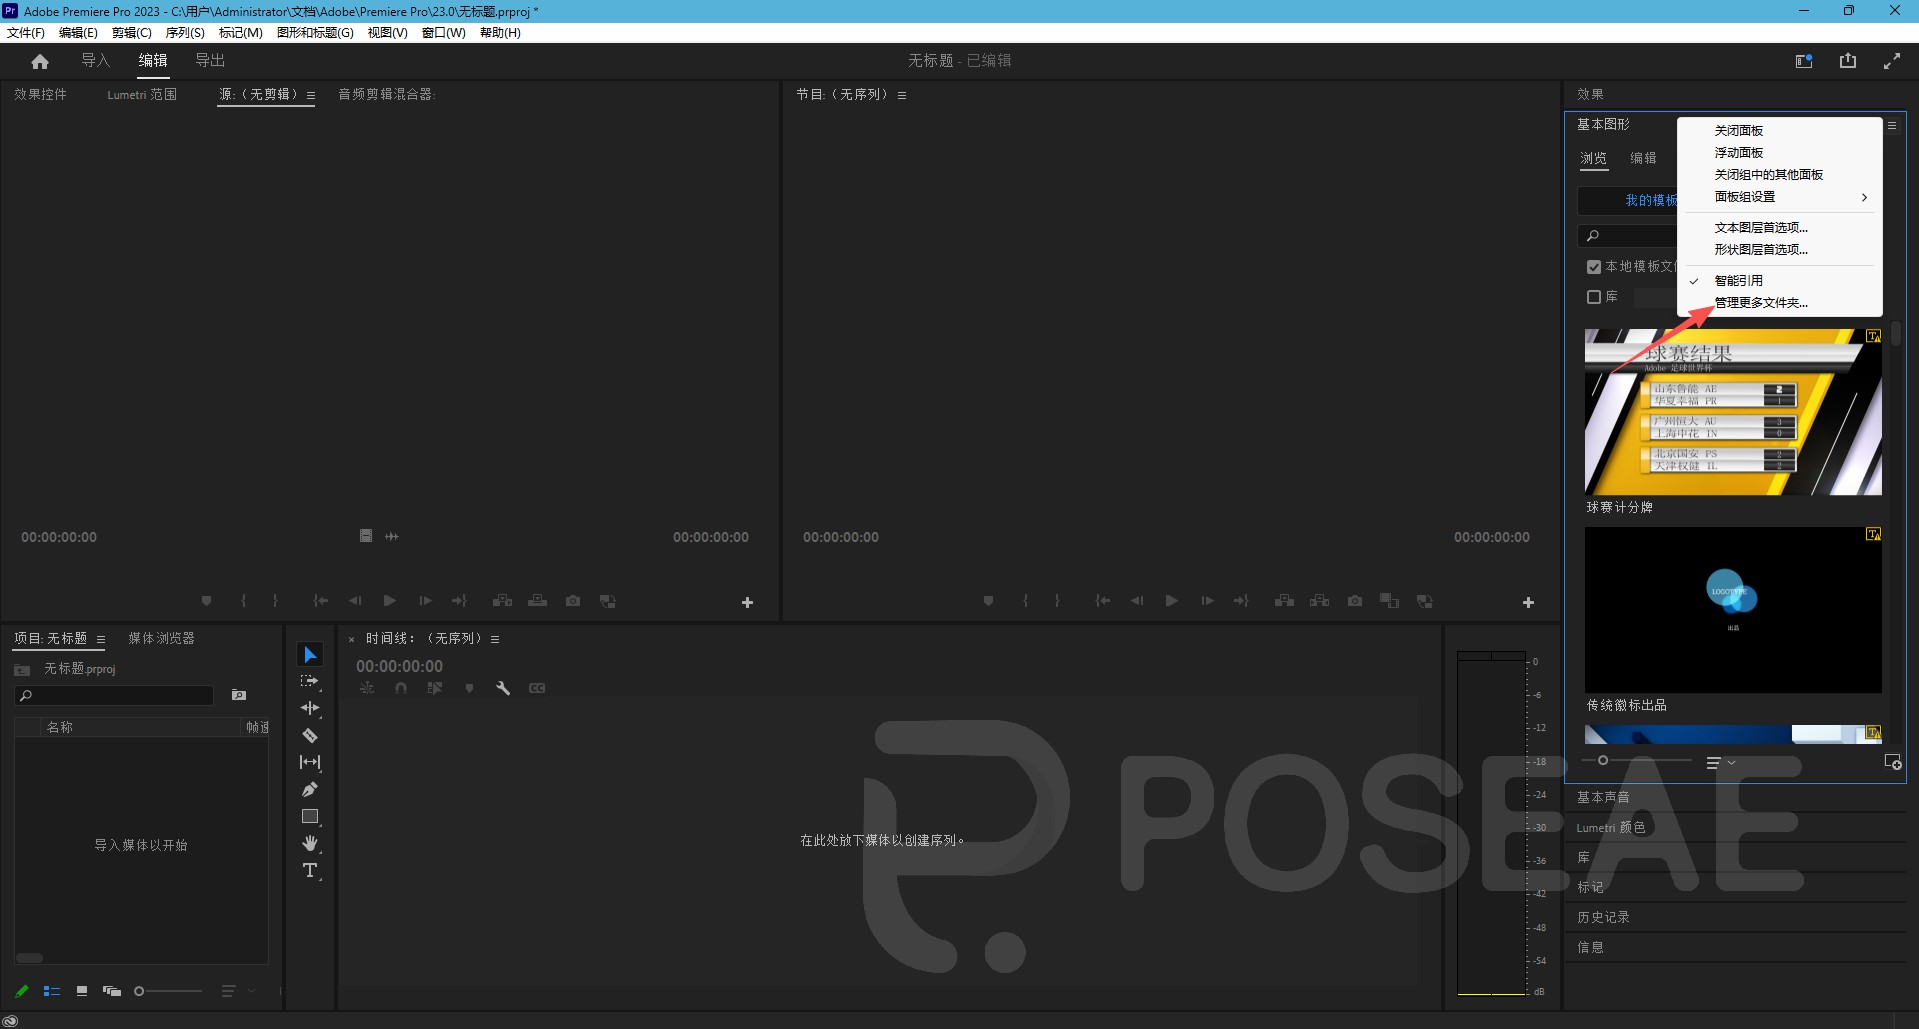Viewport: 1919px width, 1029px height.
Task: Open 图形和标题(G) menu
Action: pyautogui.click(x=315, y=33)
